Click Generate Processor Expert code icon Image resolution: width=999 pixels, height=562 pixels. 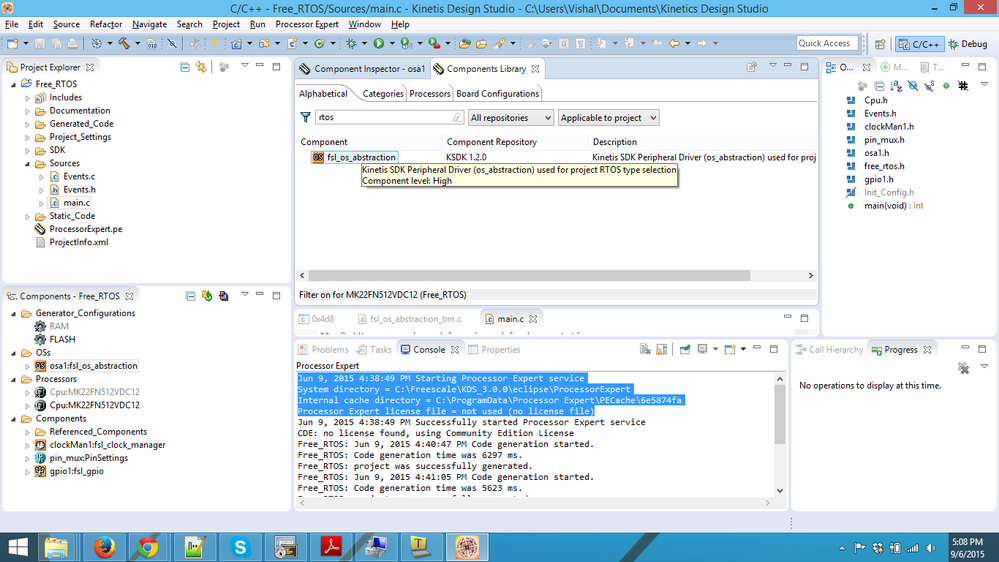coord(206,296)
